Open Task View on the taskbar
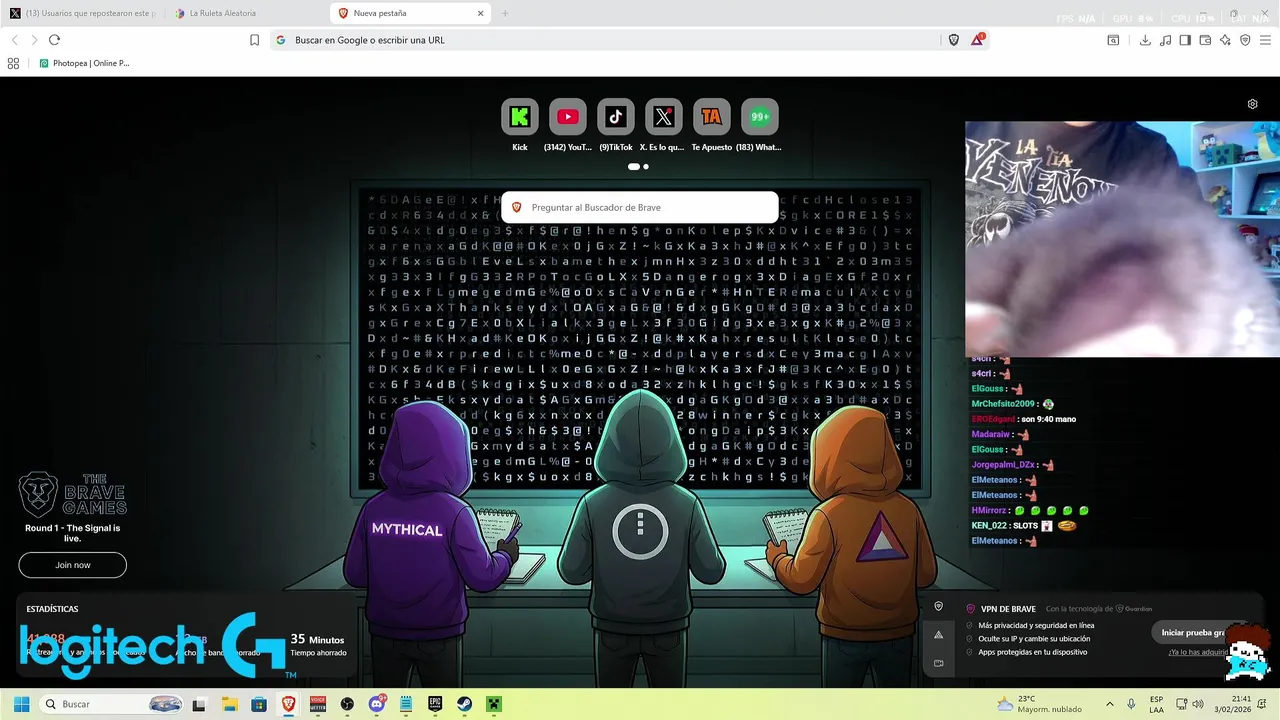 tap(199, 704)
